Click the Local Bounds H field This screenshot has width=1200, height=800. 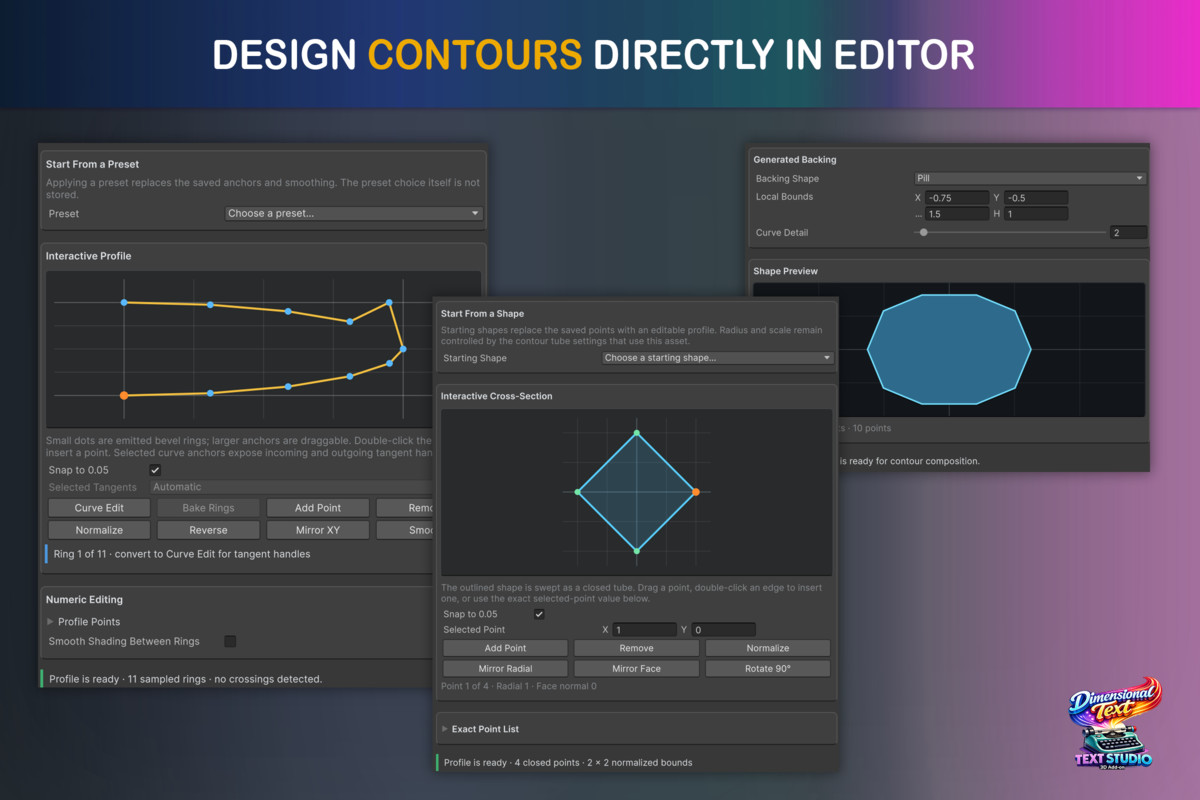(1036, 214)
